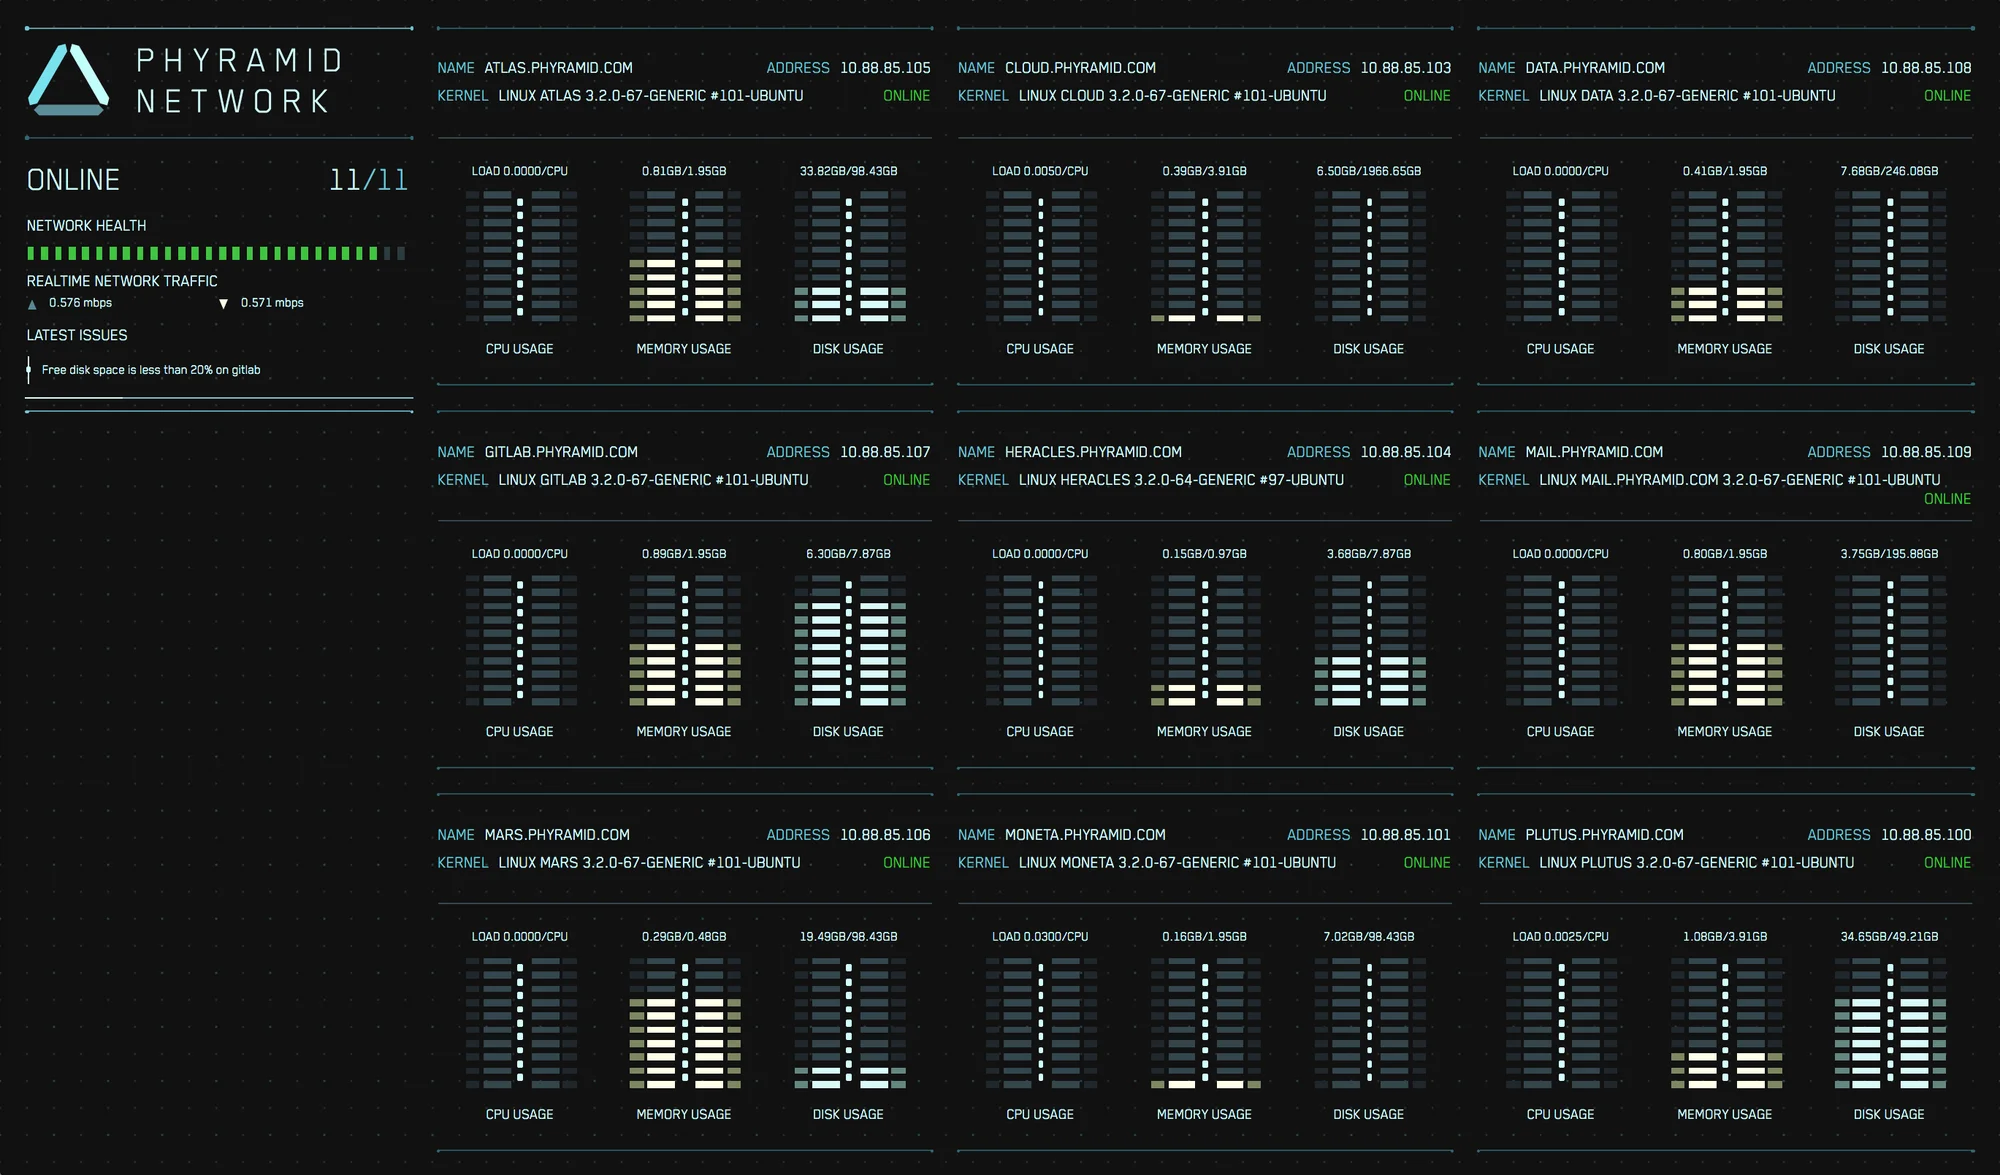This screenshot has height=1175, width=2000.
Task: Select the PLUTUS.PHYRAMID.COM server name
Action: (1604, 835)
